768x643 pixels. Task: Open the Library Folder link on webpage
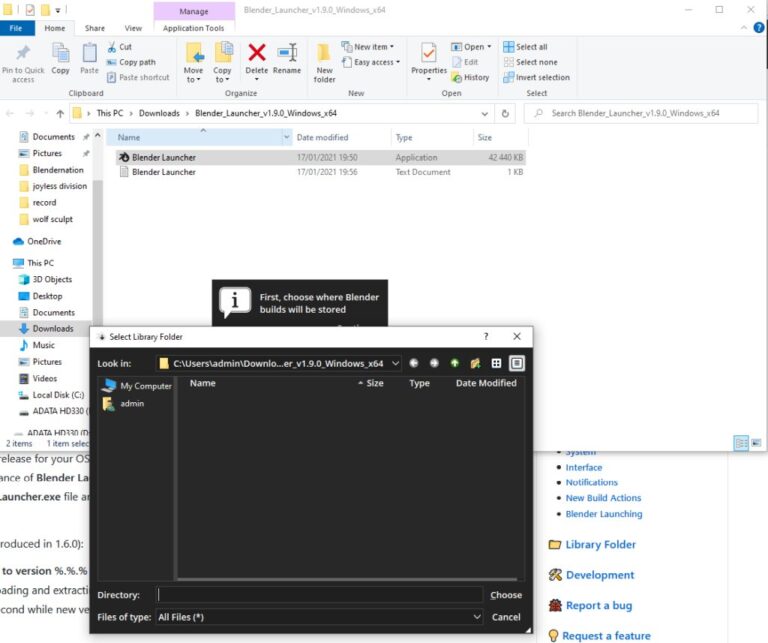coord(600,545)
